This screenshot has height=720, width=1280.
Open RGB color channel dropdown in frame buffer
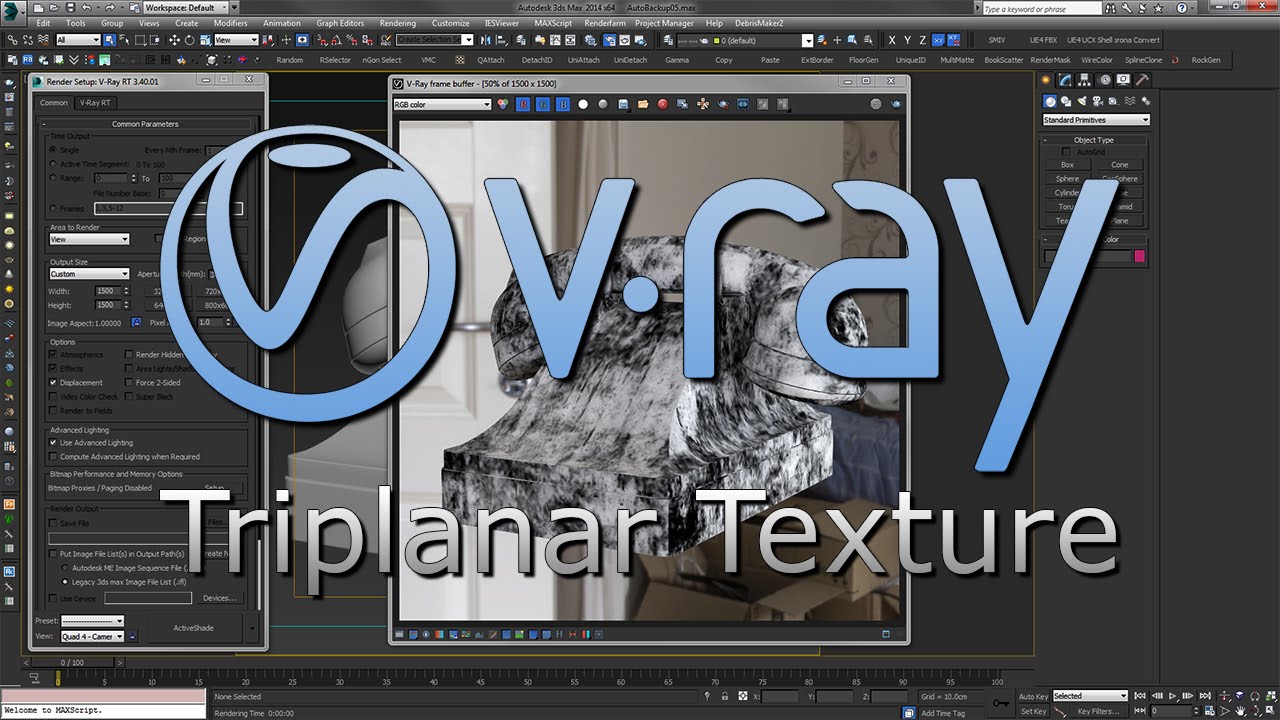pyautogui.click(x=441, y=104)
